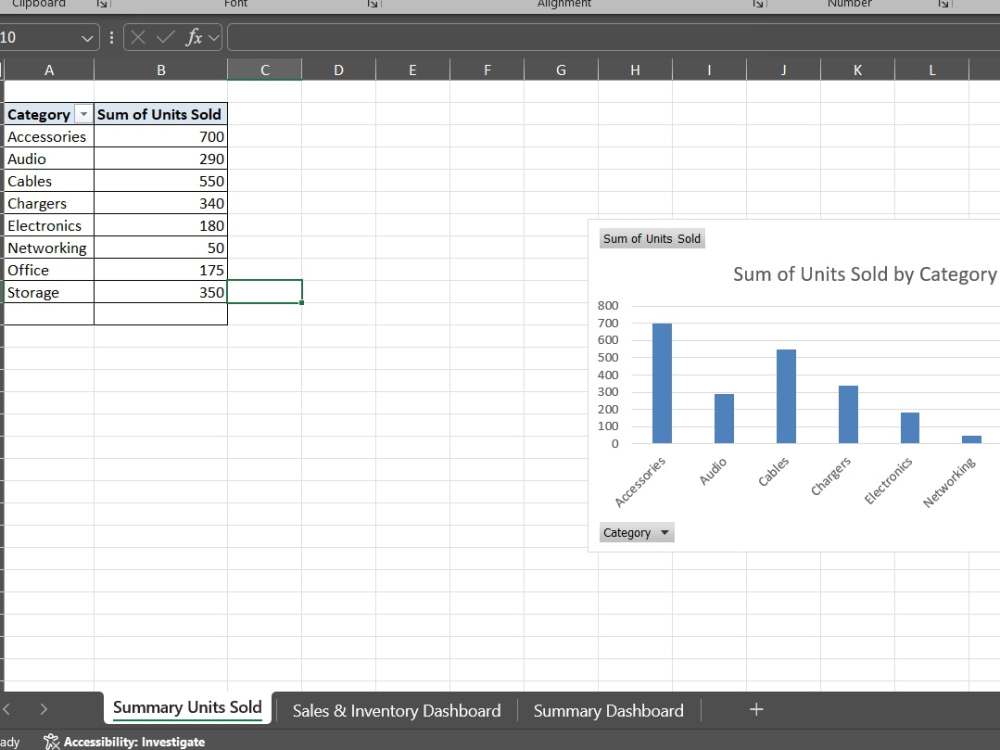Click the Sum of Units Sold chart field button
1000x750 pixels.
click(x=652, y=239)
